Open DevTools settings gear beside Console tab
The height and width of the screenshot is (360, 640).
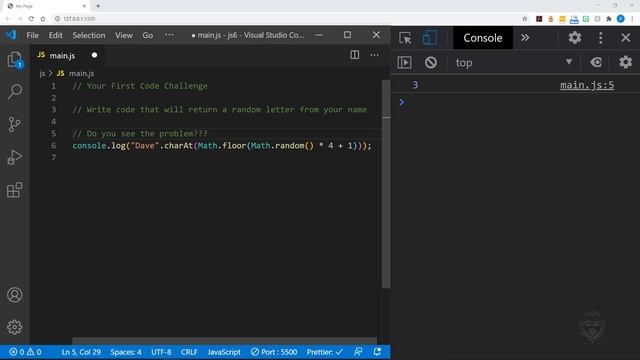coord(575,38)
